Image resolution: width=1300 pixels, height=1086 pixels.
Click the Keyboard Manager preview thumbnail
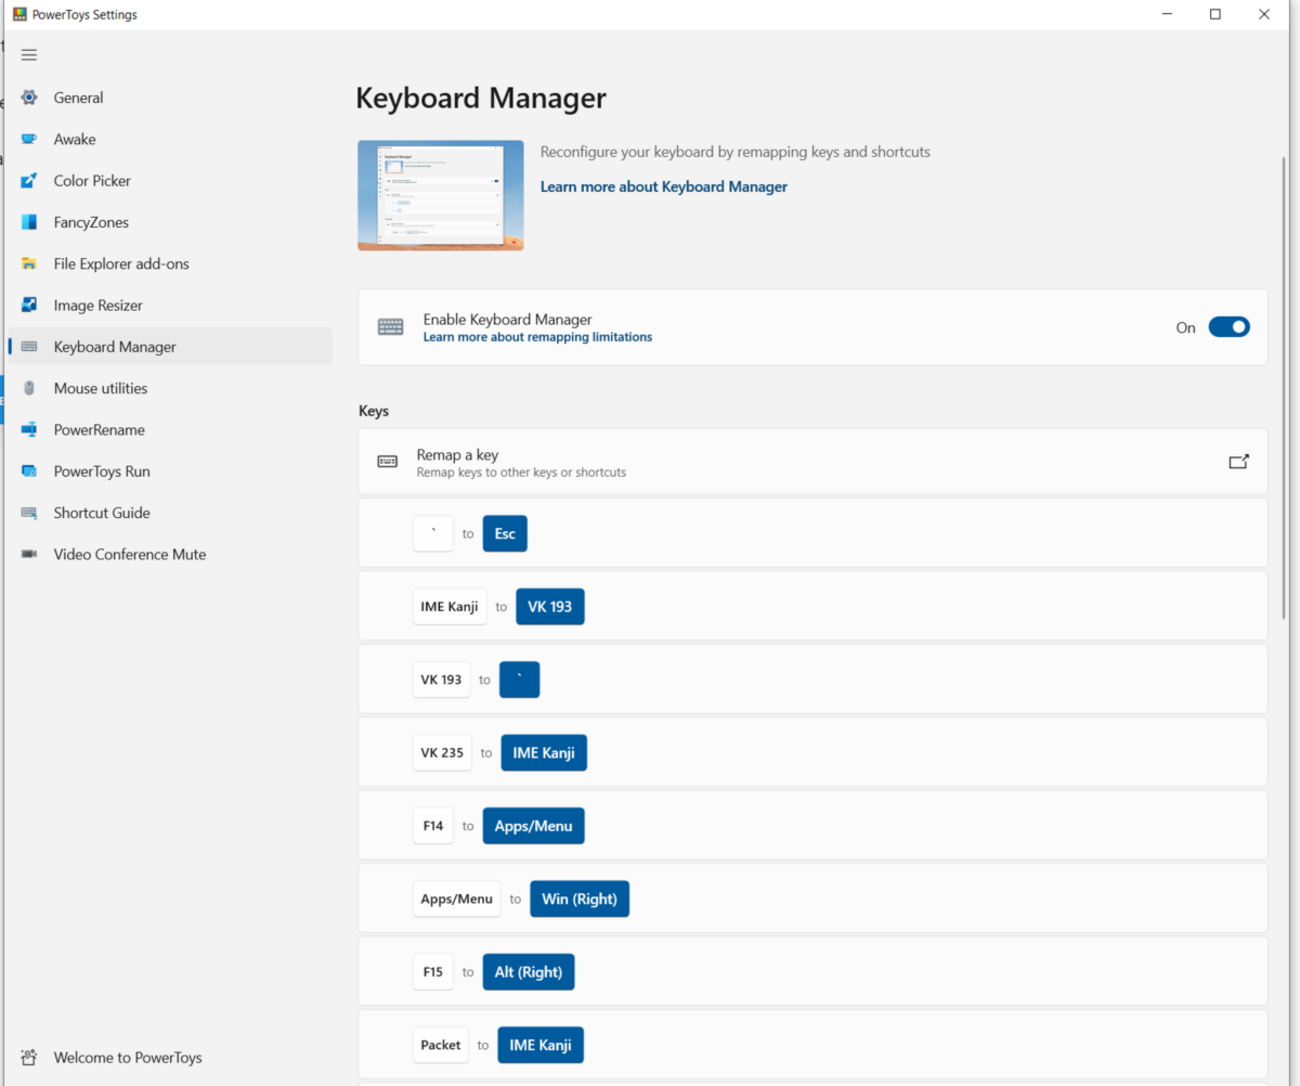pyautogui.click(x=440, y=195)
